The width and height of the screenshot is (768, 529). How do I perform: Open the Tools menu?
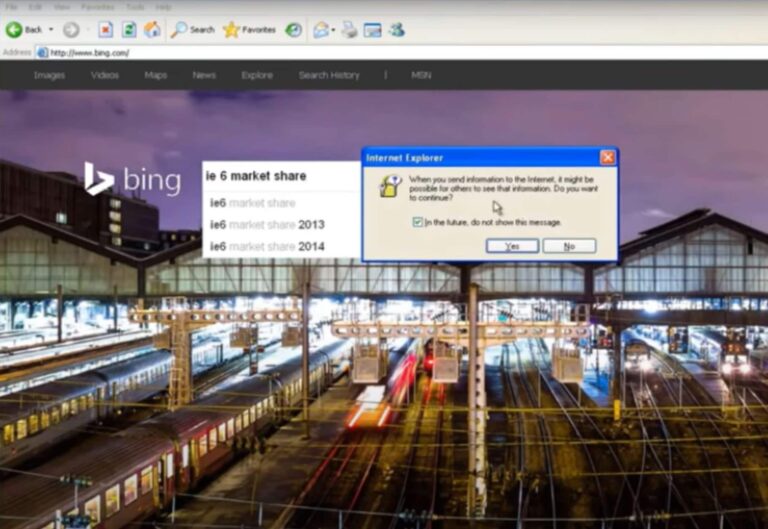tap(135, 7)
